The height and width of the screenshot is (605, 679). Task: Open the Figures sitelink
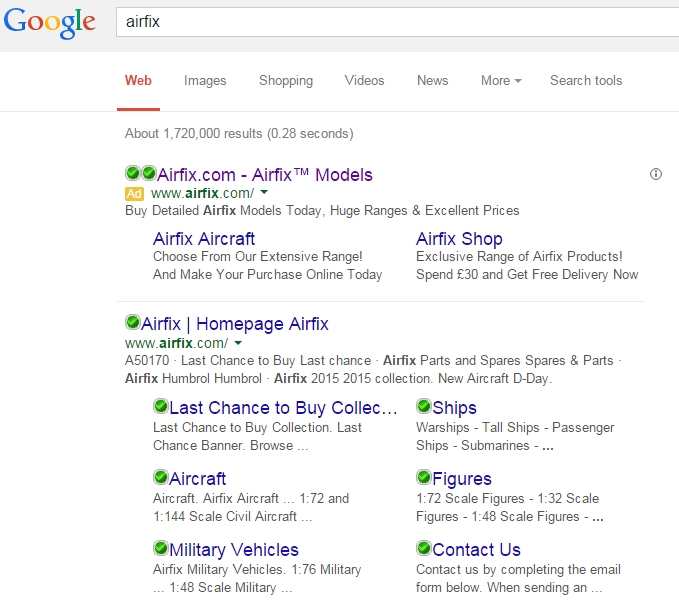(x=462, y=479)
